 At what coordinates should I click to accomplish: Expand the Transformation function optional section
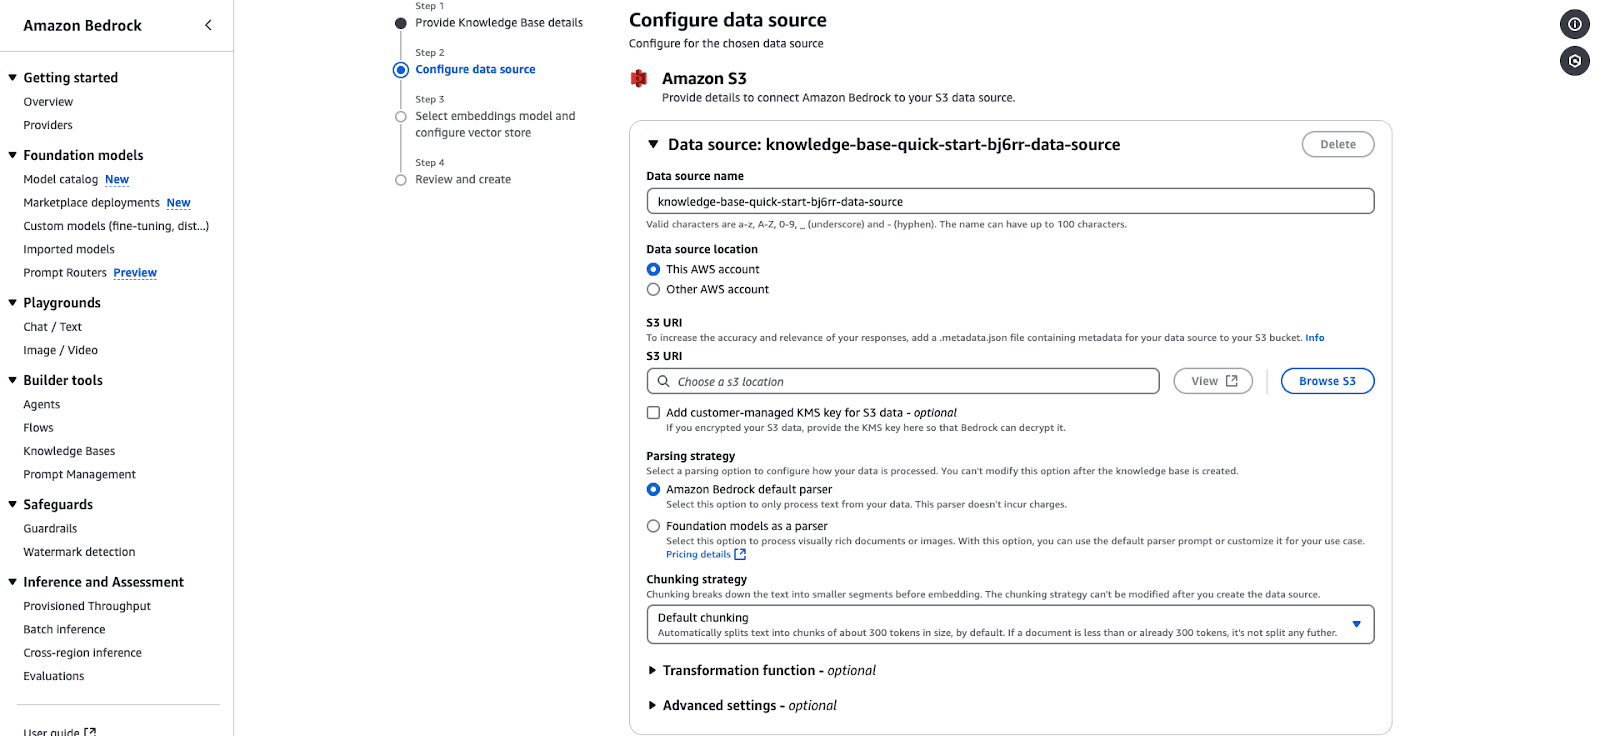click(x=653, y=671)
